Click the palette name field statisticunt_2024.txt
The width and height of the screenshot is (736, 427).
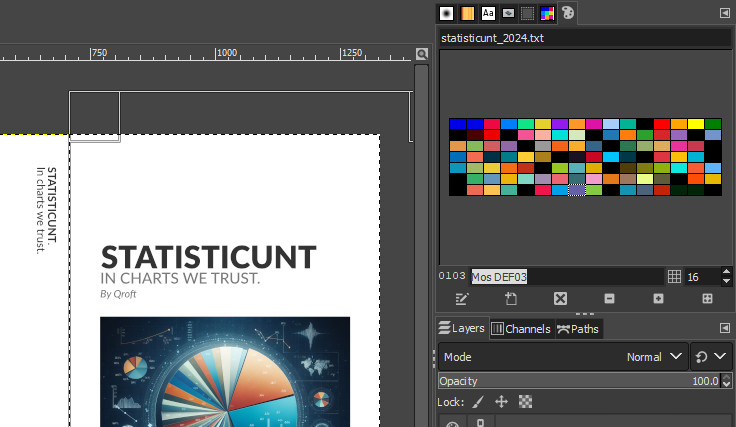pos(585,38)
